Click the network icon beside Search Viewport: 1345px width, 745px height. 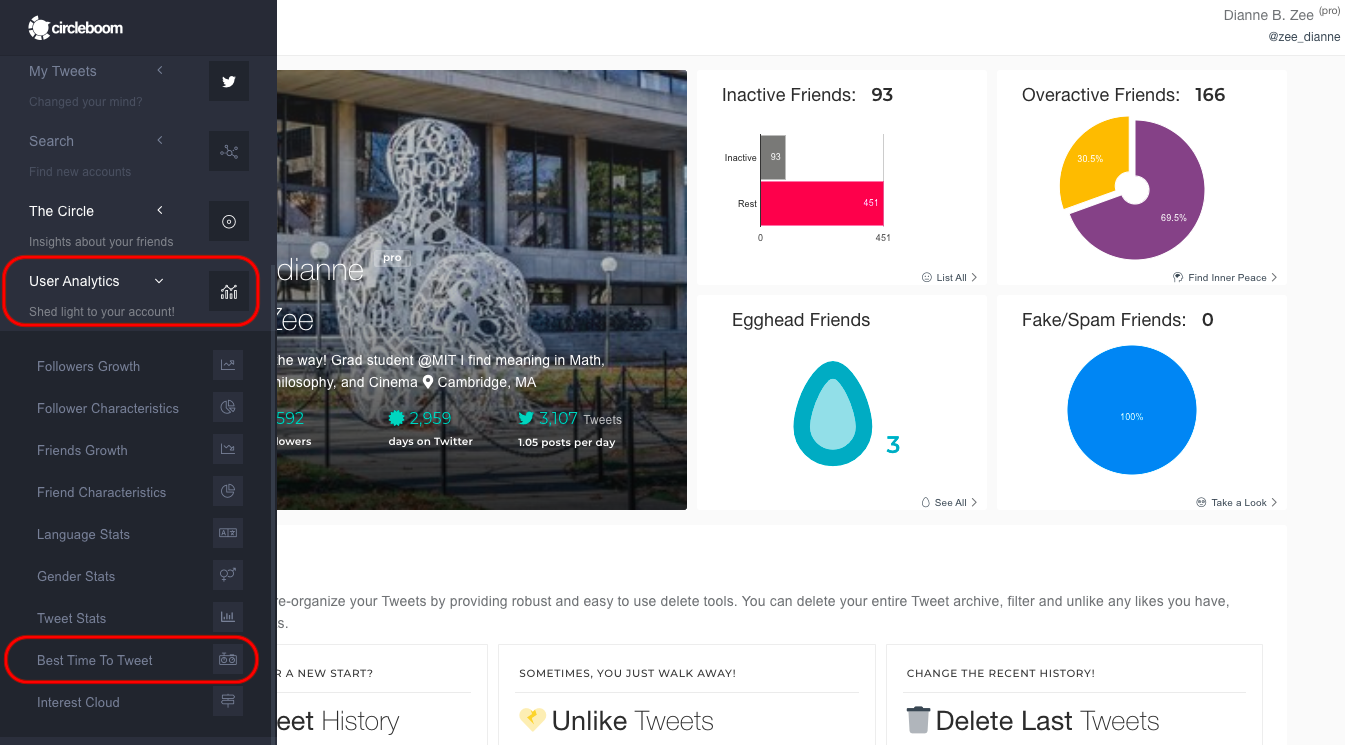(x=229, y=151)
